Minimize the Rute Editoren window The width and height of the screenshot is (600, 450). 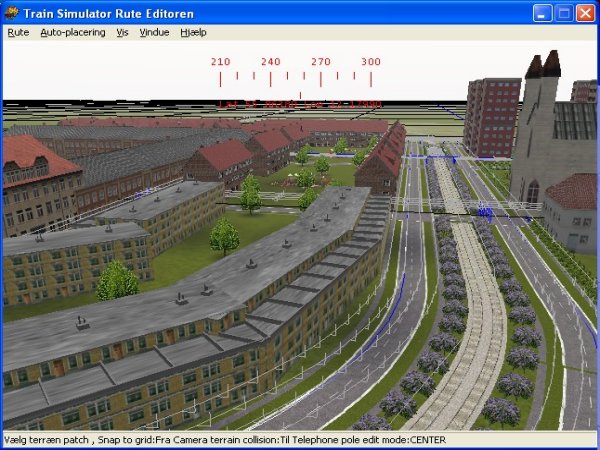point(541,12)
